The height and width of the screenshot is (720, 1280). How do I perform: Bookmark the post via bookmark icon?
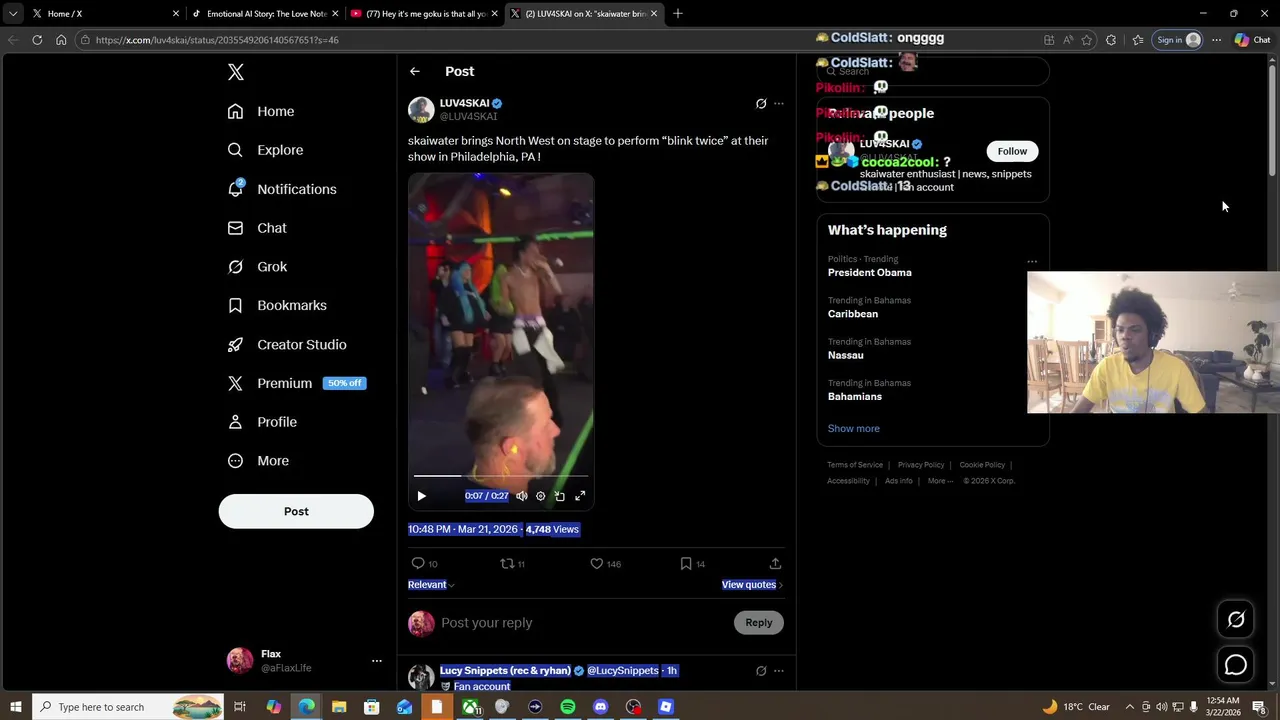click(x=686, y=564)
